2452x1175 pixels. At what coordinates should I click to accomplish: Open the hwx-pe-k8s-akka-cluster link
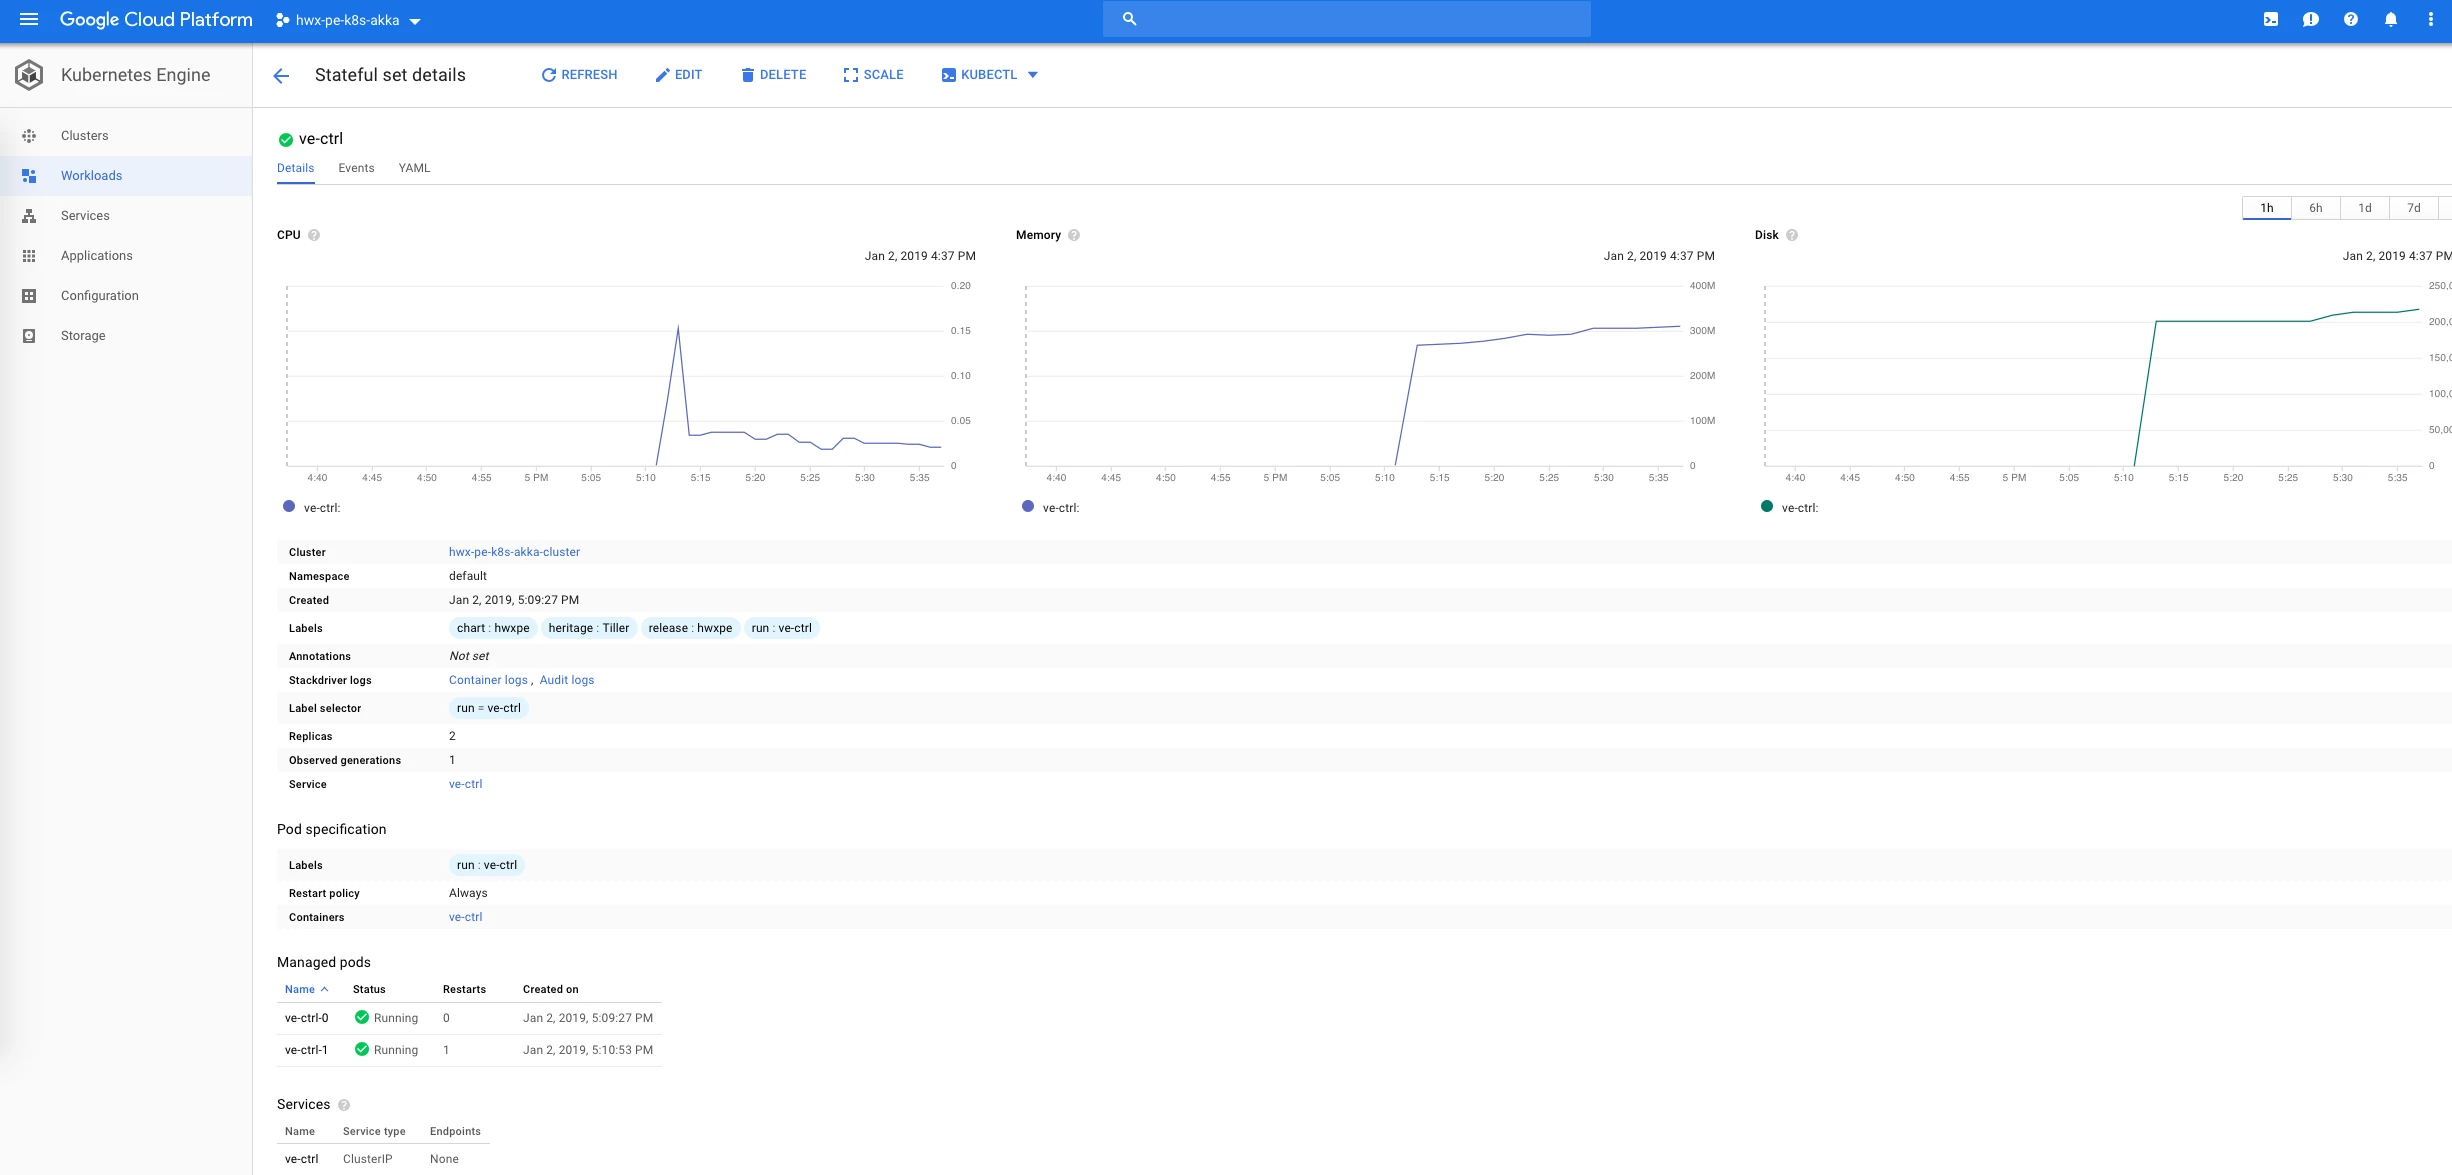pos(514,552)
